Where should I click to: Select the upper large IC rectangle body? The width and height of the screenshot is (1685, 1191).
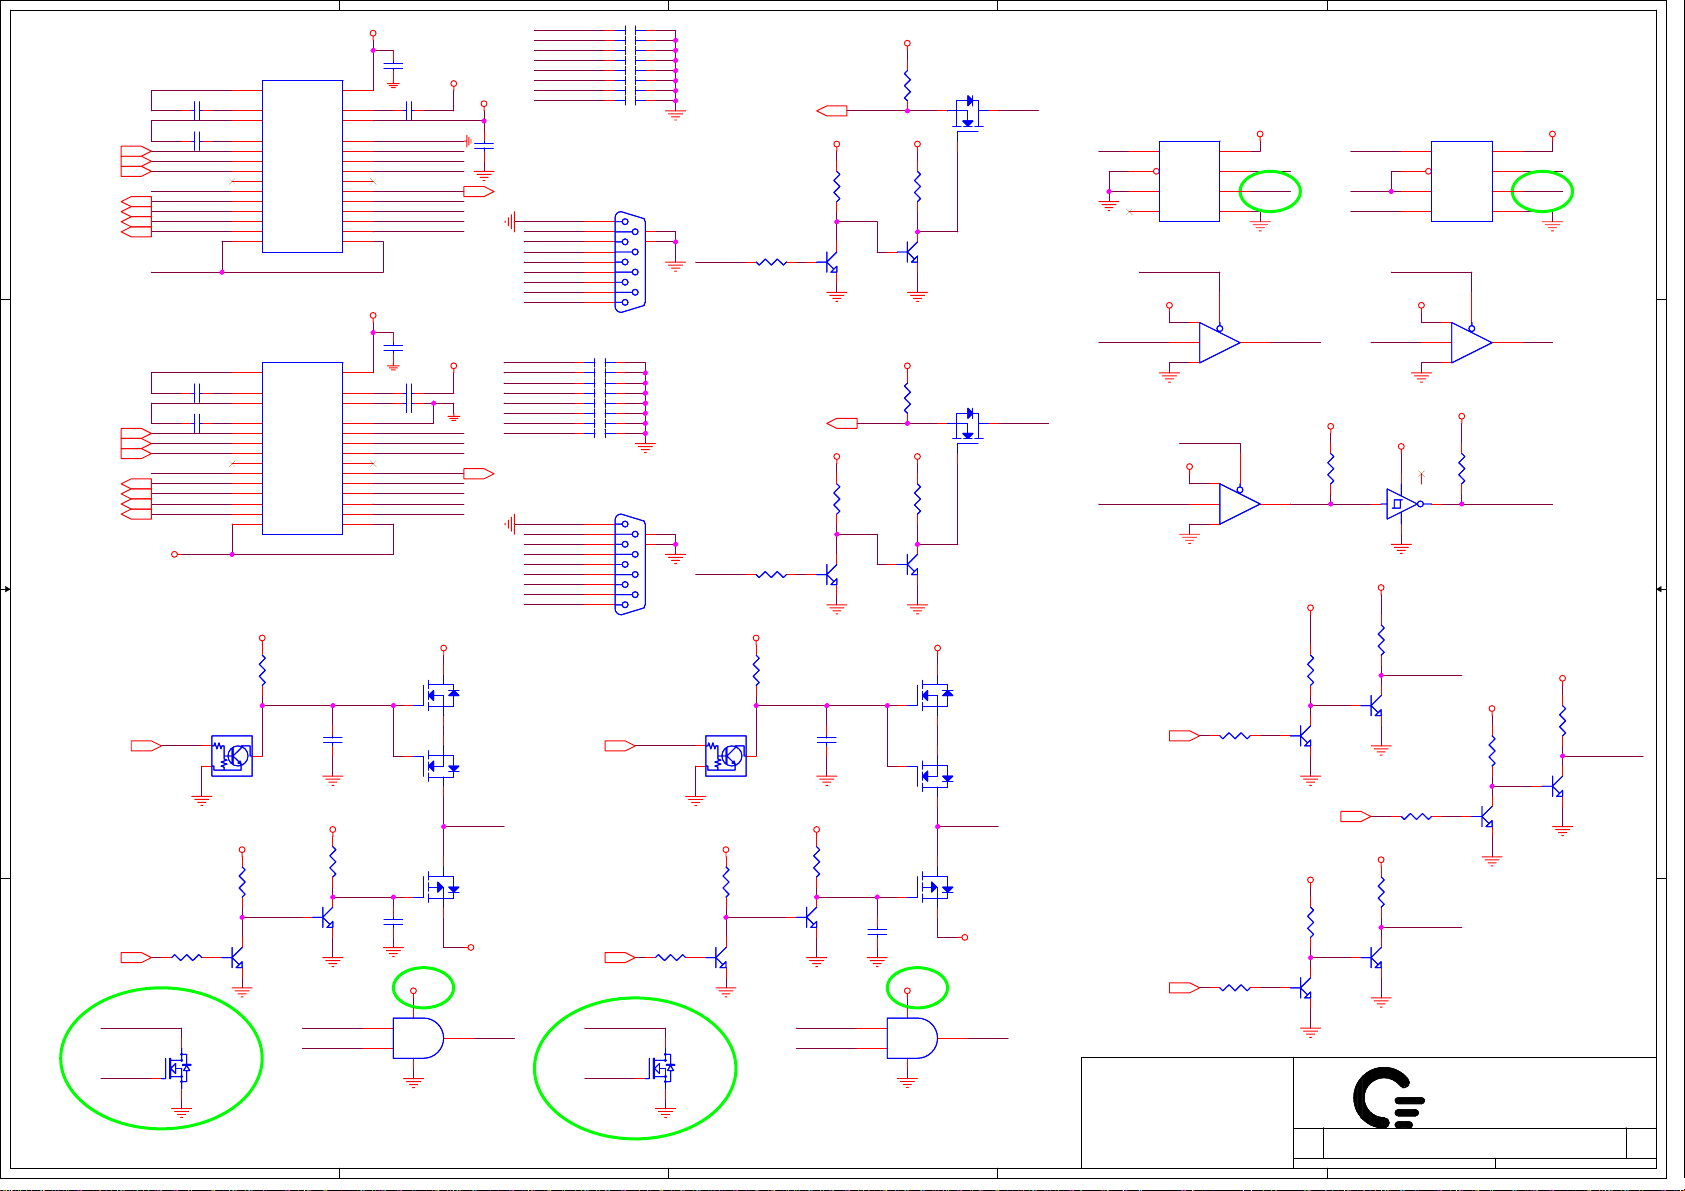[x=302, y=166]
